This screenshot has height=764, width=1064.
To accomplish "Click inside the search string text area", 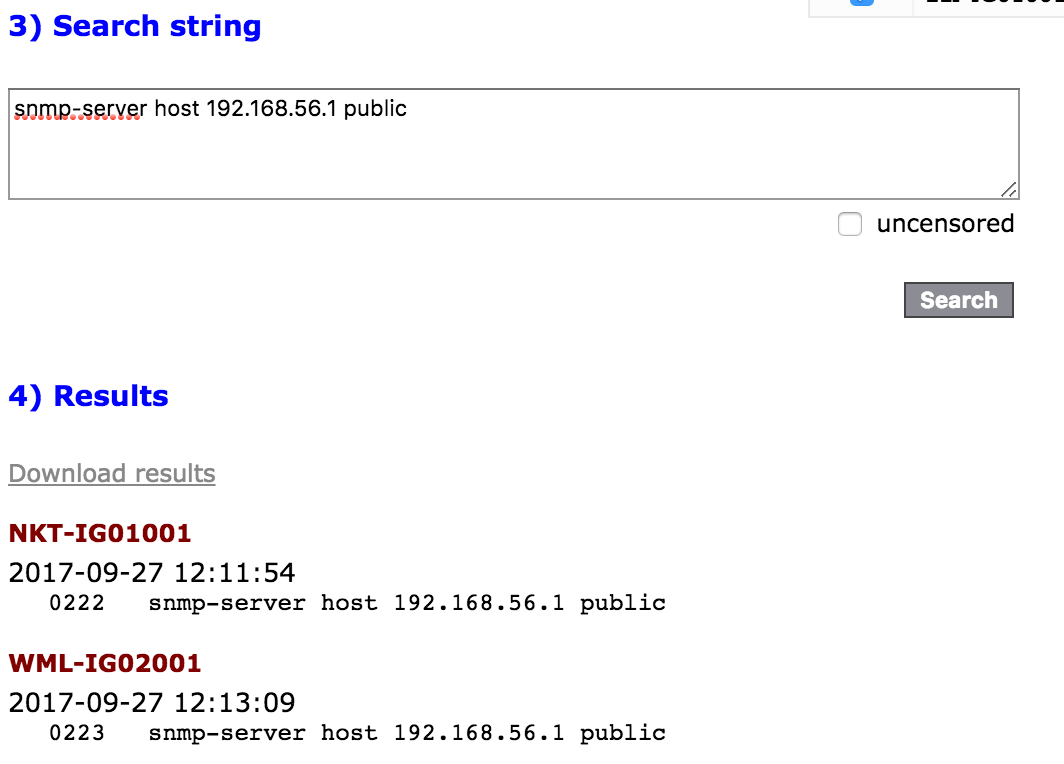I will point(512,150).
